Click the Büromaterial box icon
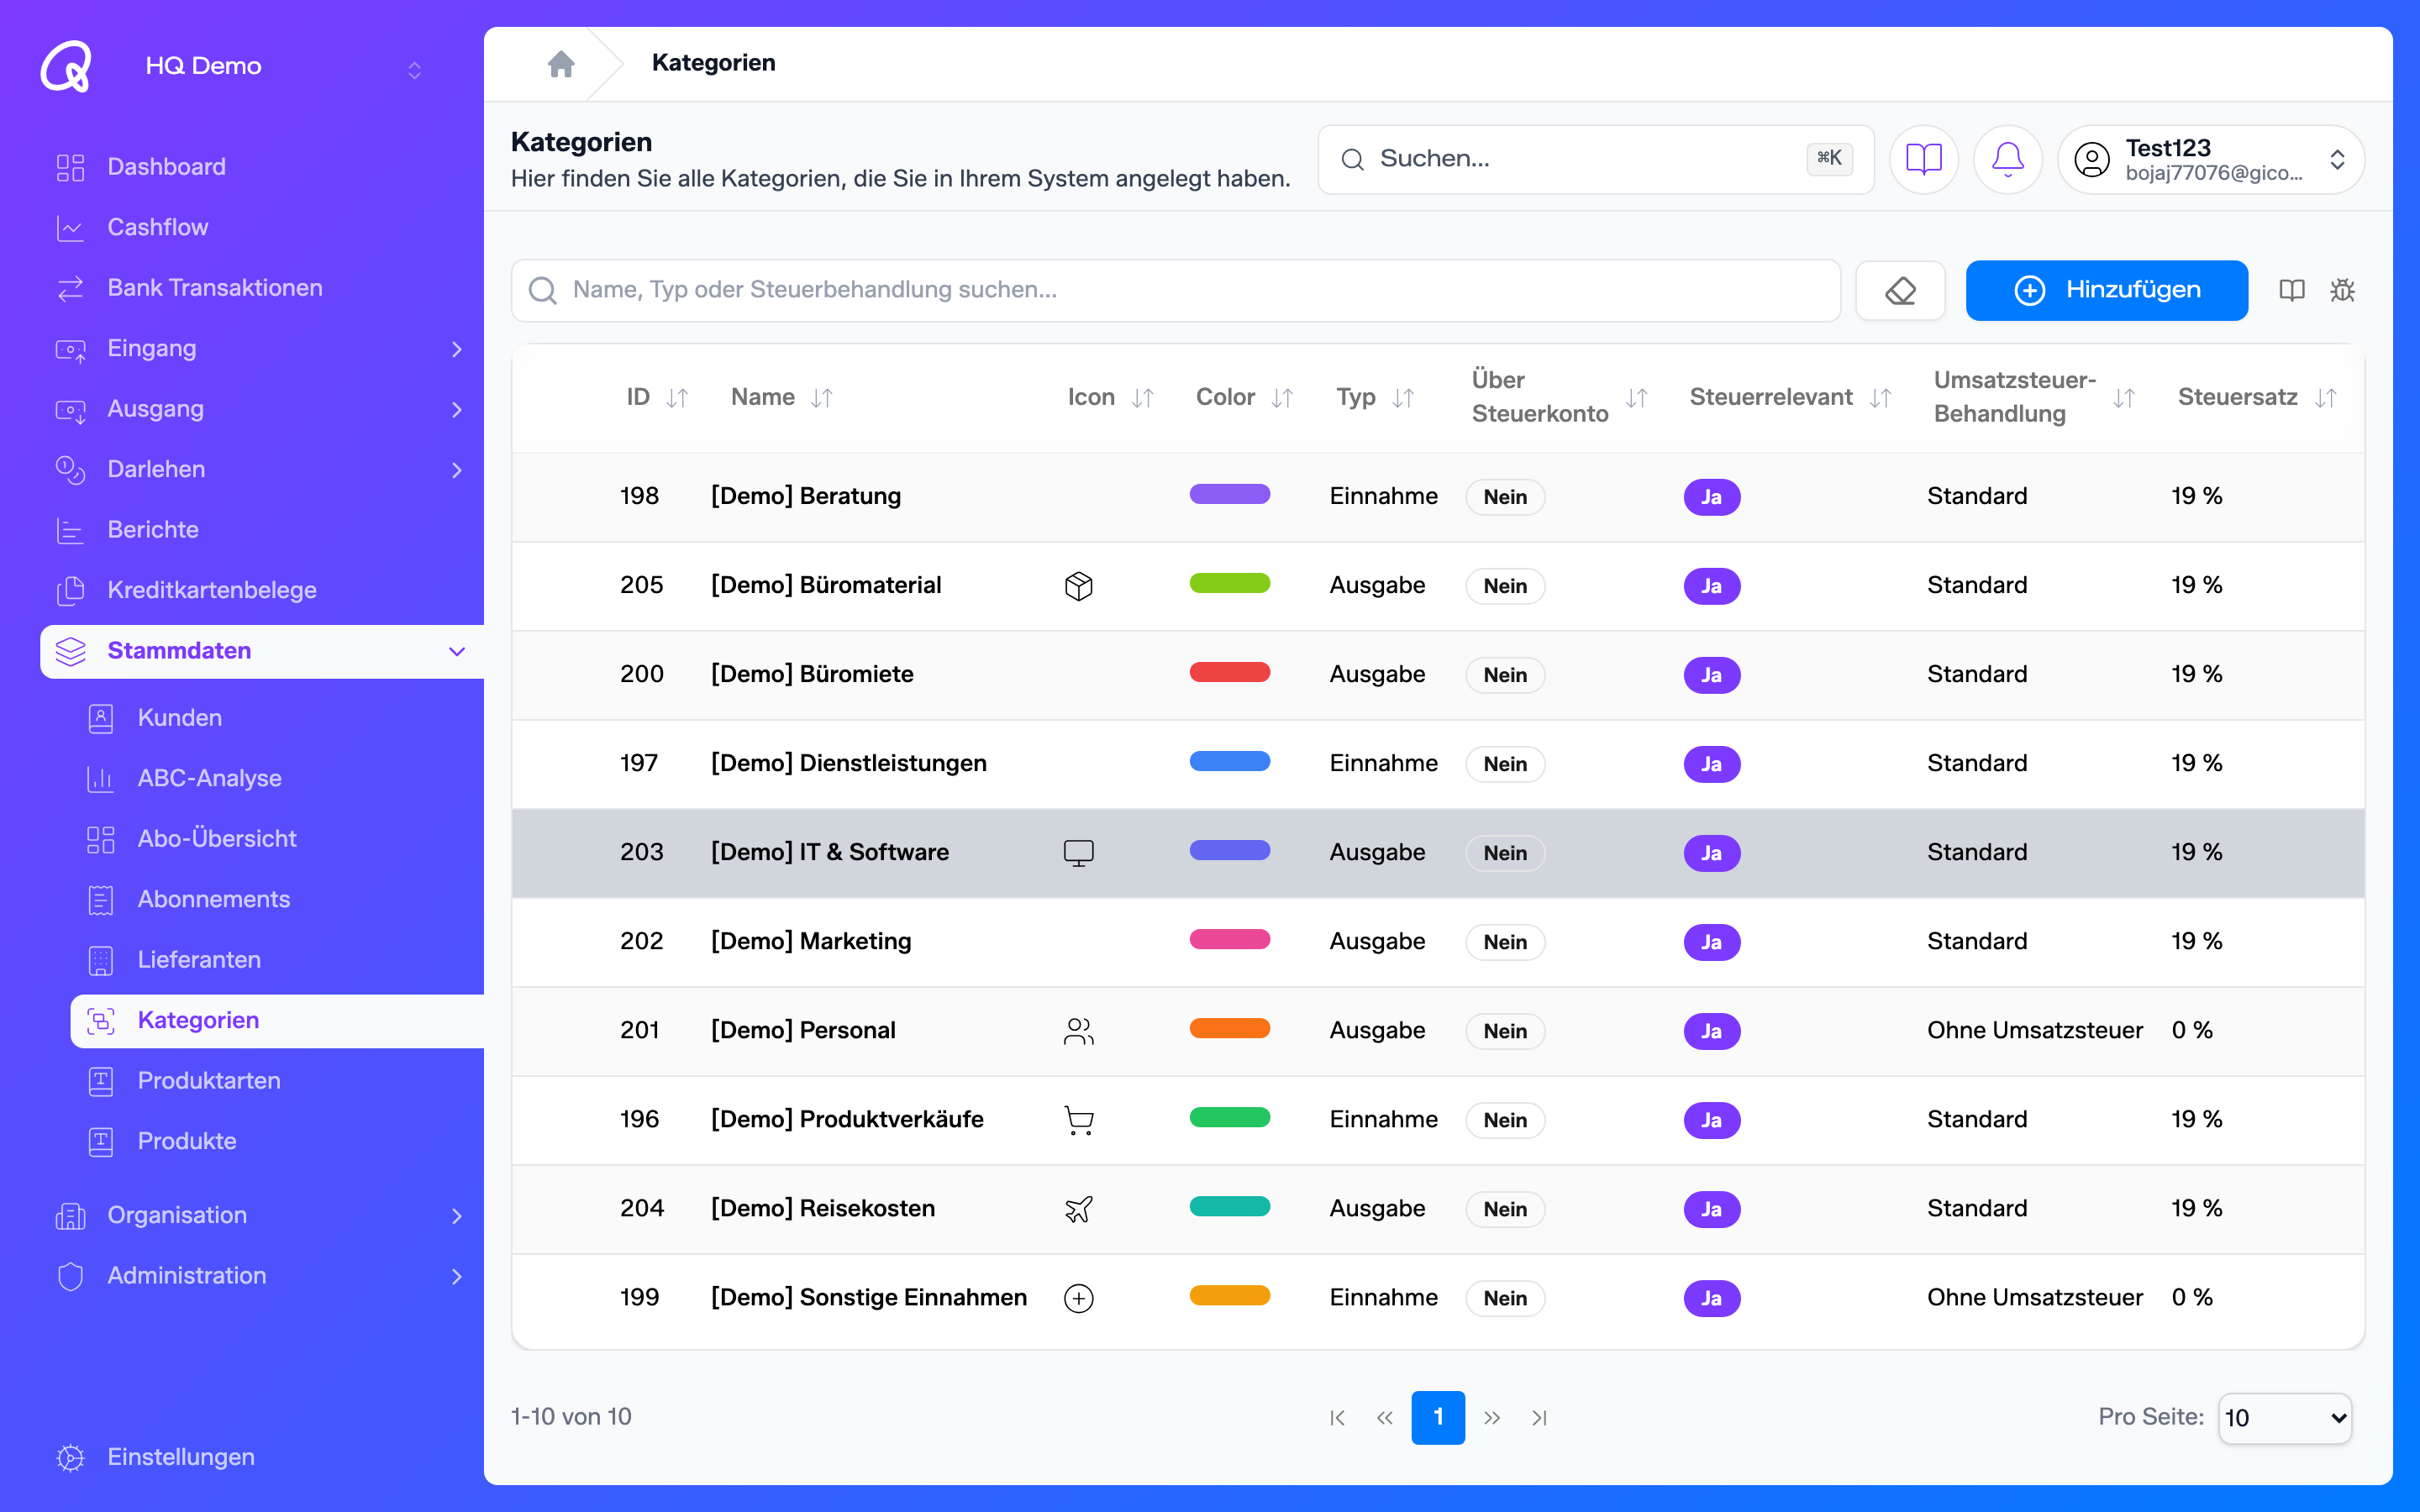The height and width of the screenshot is (1512, 2420). coord(1079,586)
